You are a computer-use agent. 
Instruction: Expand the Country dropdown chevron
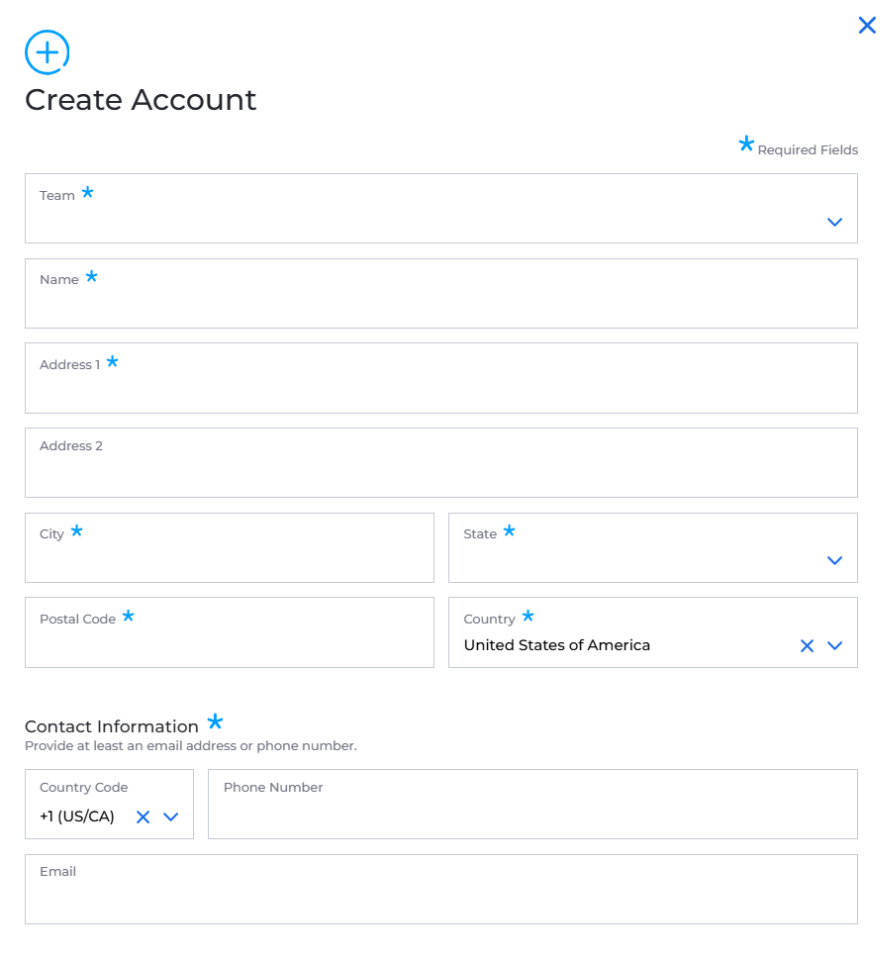click(834, 646)
